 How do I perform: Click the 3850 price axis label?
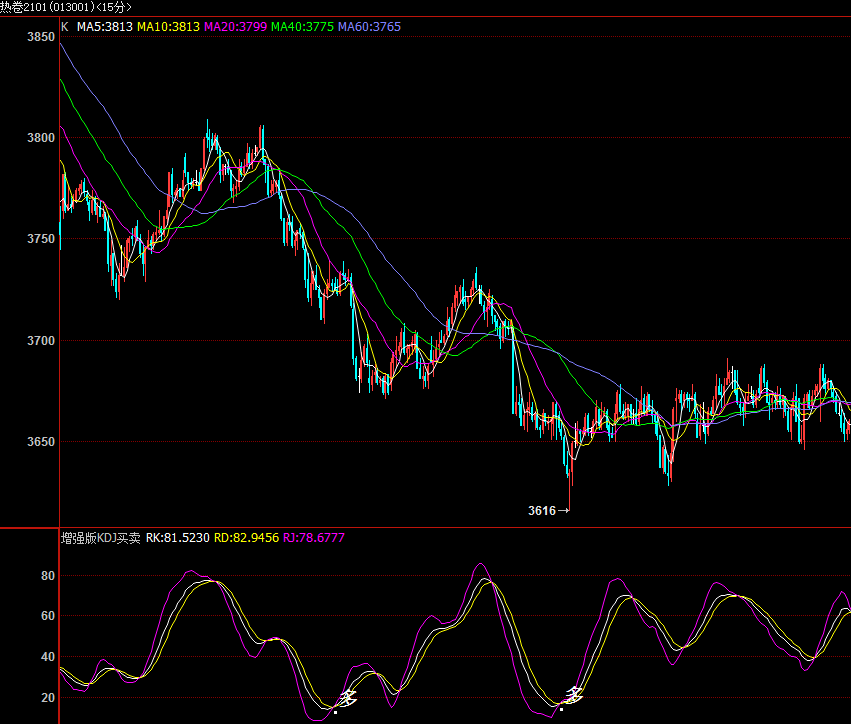tap(41, 37)
